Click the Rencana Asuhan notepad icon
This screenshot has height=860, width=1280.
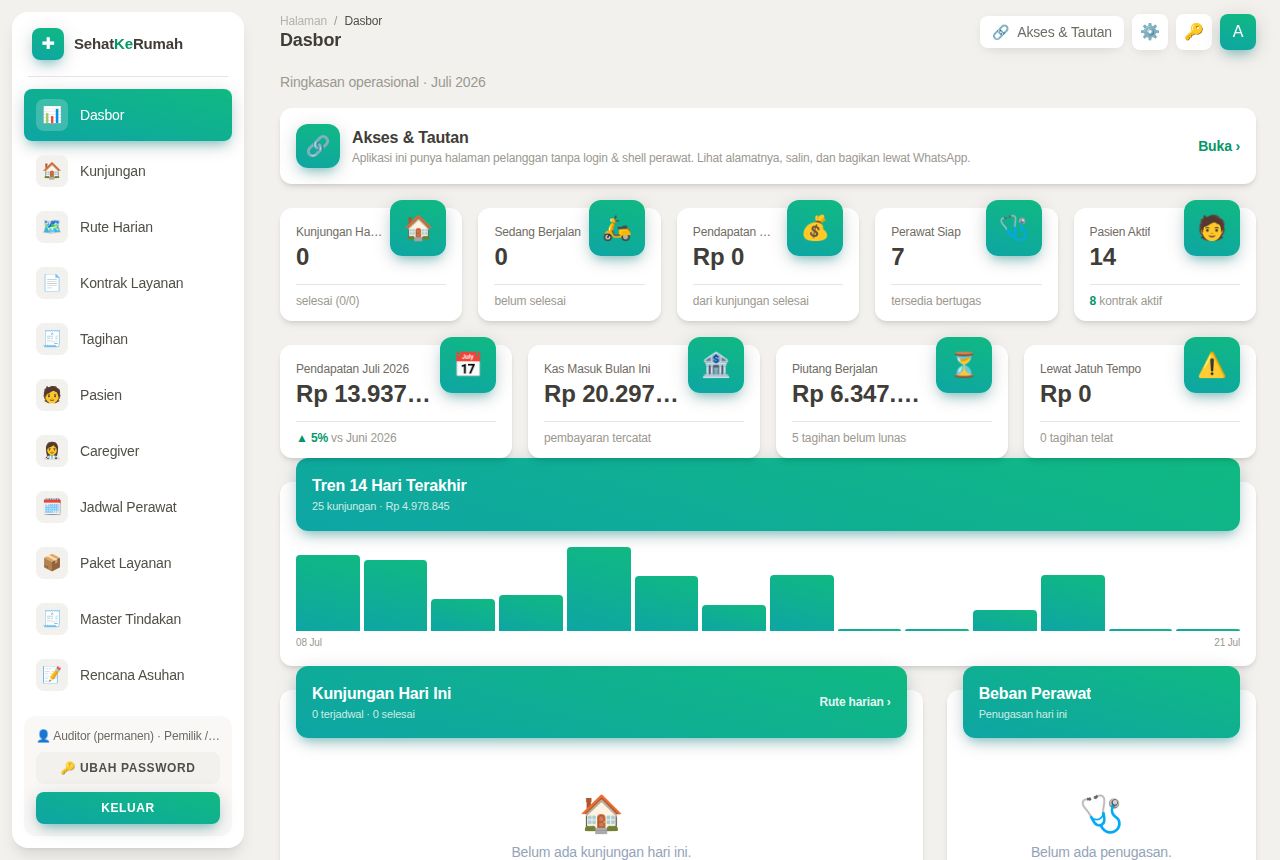tap(52, 675)
